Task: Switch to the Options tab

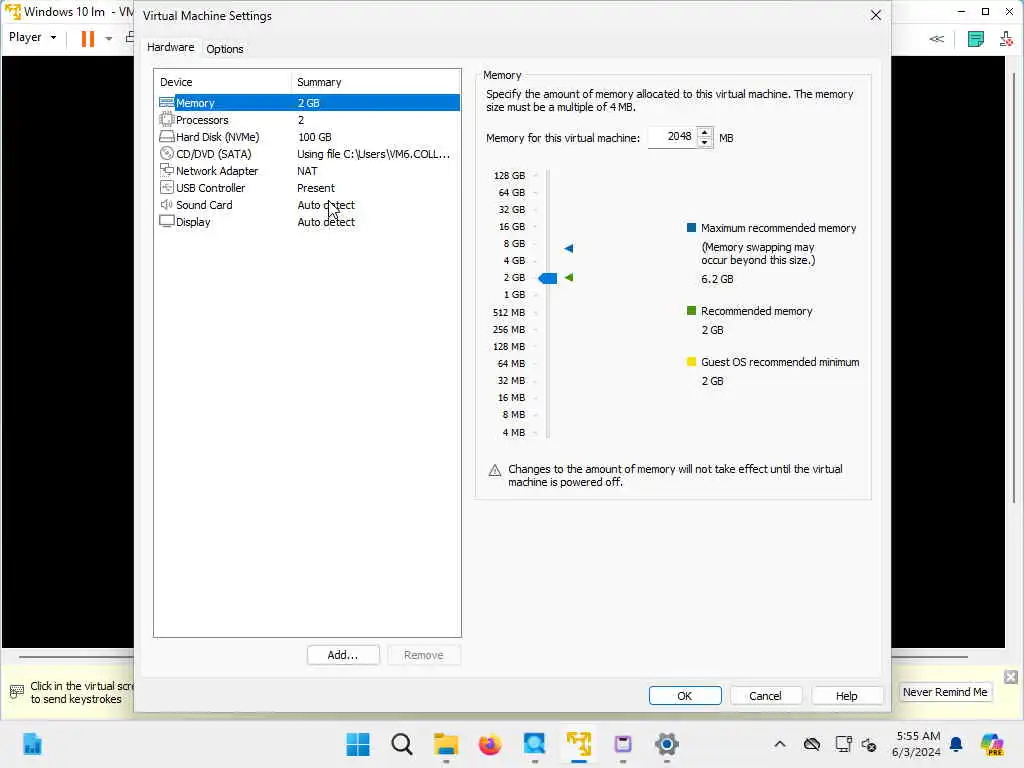Action: [x=225, y=49]
